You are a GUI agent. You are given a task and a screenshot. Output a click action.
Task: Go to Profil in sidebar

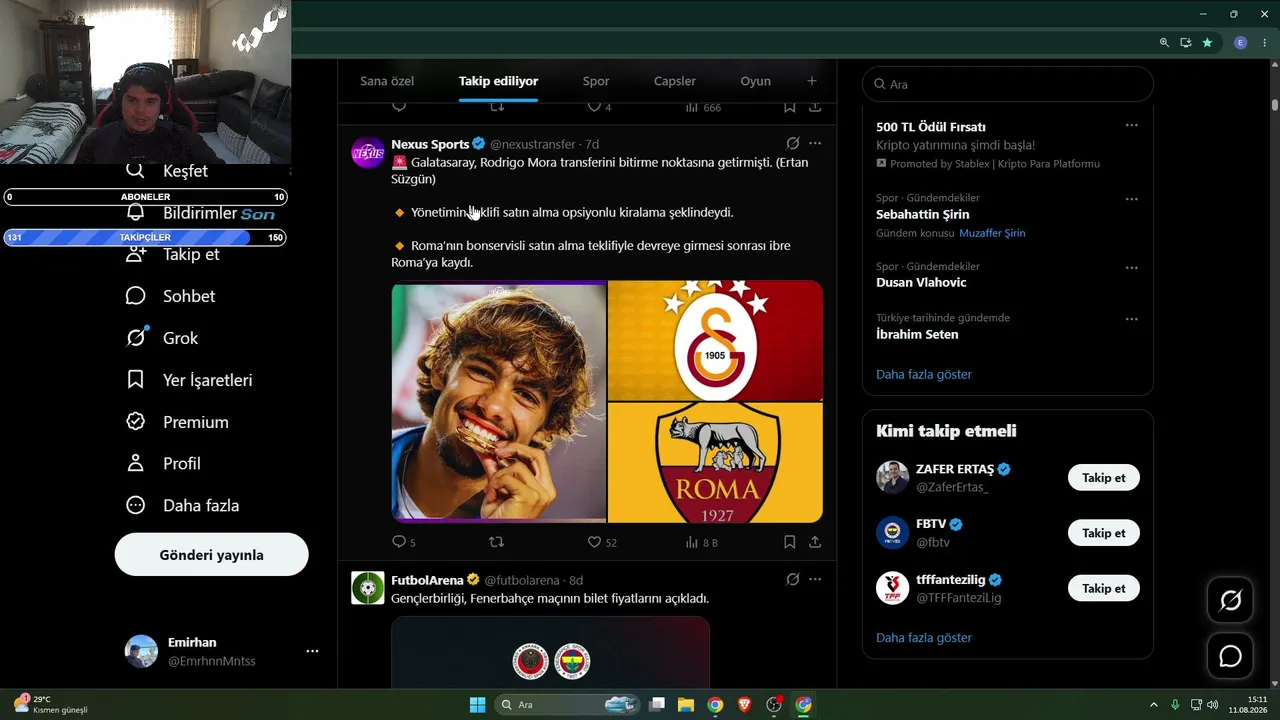(163, 463)
